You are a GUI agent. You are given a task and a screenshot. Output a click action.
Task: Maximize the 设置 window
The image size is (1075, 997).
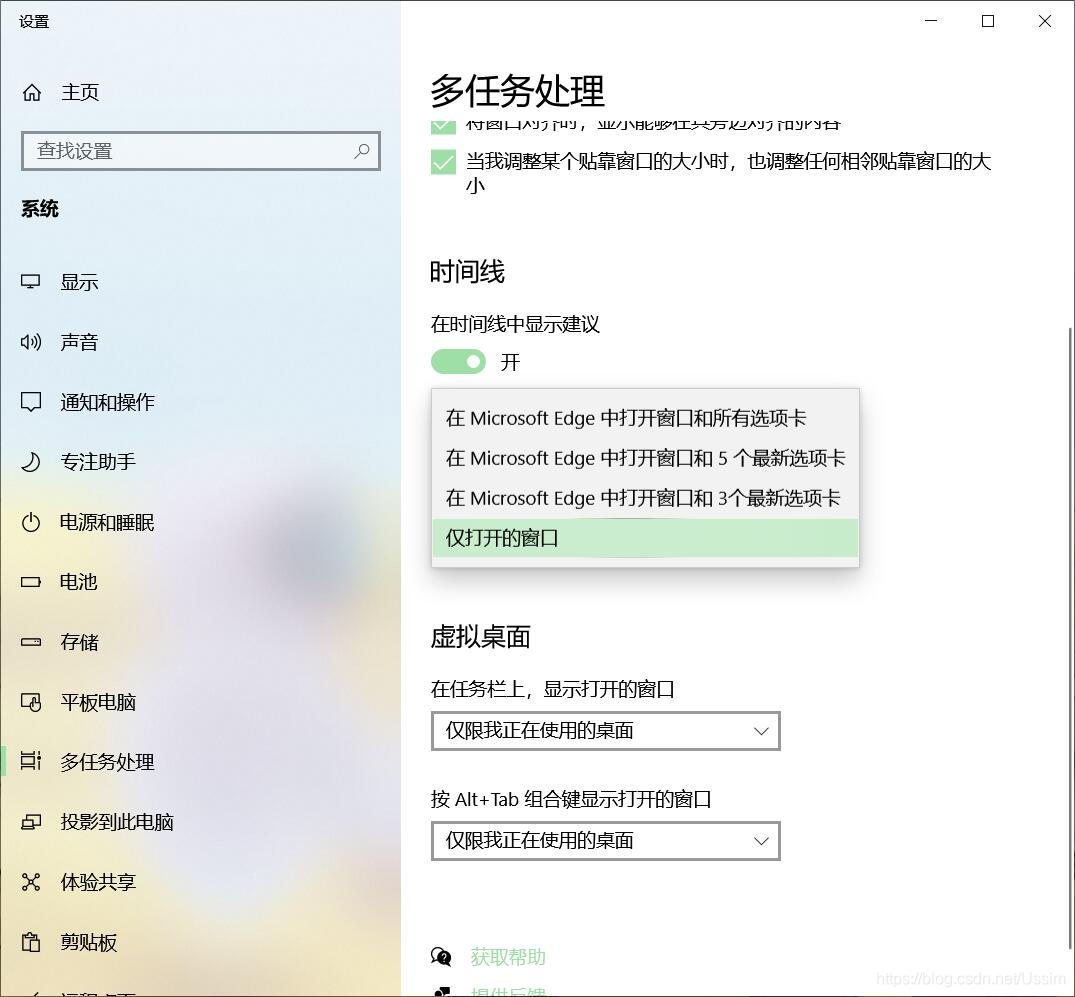point(988,21)
